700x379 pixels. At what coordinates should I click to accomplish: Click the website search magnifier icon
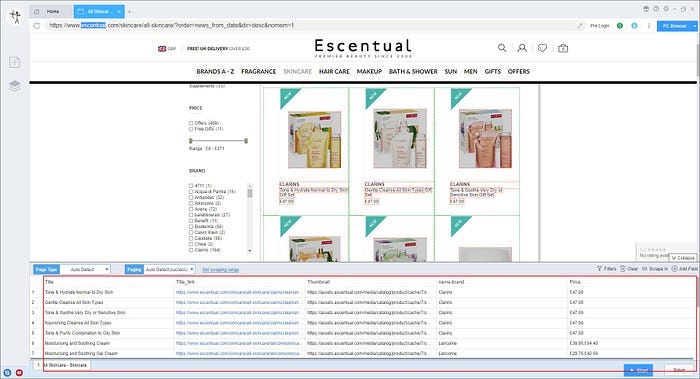click(x=502, y=48)
